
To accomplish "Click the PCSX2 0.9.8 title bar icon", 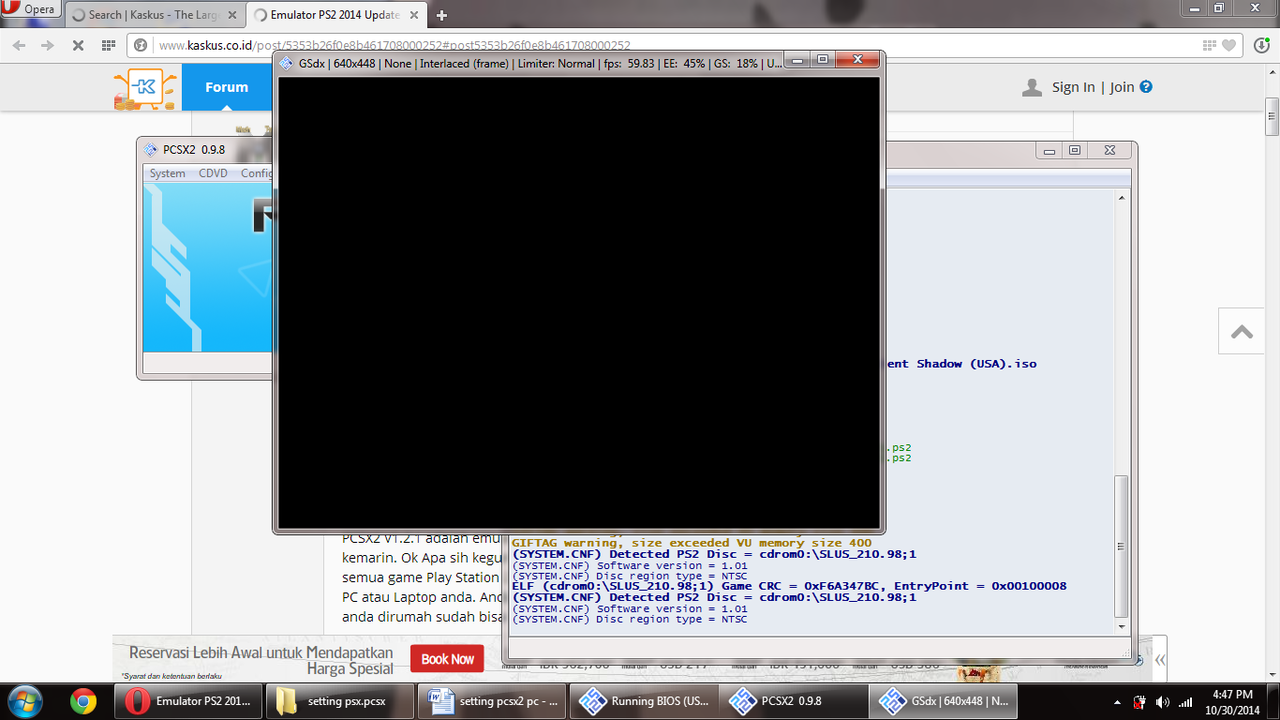I will [x=152, y=150].
